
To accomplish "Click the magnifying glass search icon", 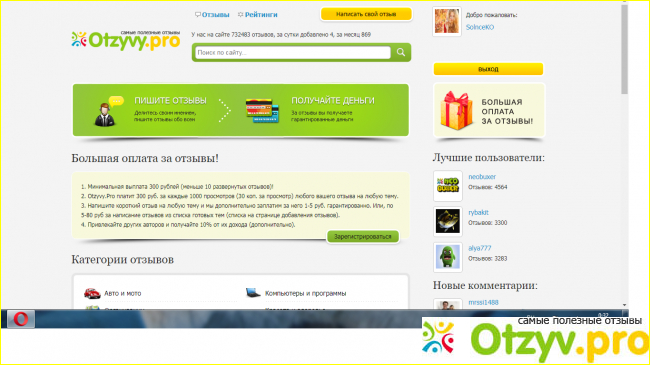I will (x=401, y=52).
